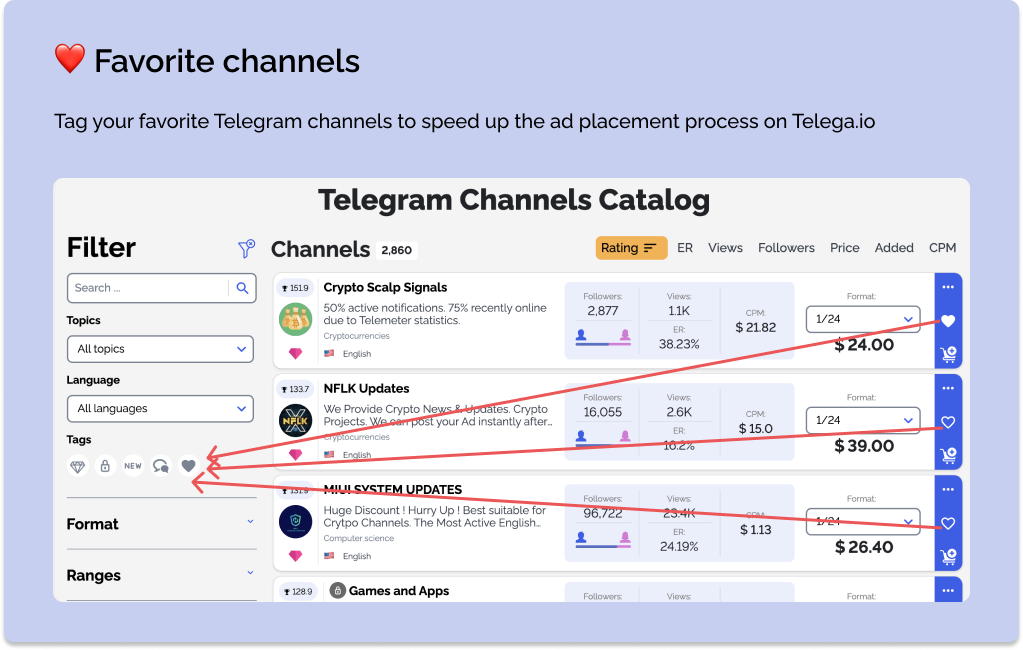Click the US flag on Crypto Scalp Signals

[x=329, y=353]
